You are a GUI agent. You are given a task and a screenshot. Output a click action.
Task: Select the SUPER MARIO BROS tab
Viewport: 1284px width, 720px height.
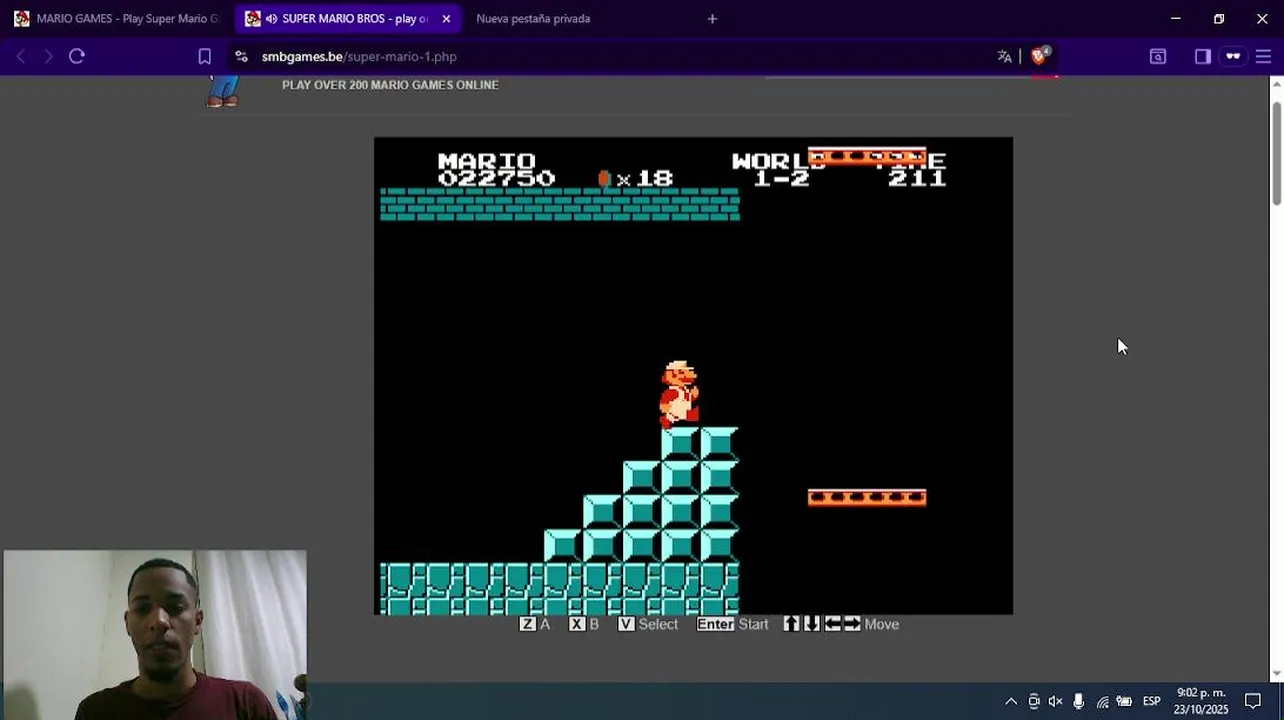348,18
